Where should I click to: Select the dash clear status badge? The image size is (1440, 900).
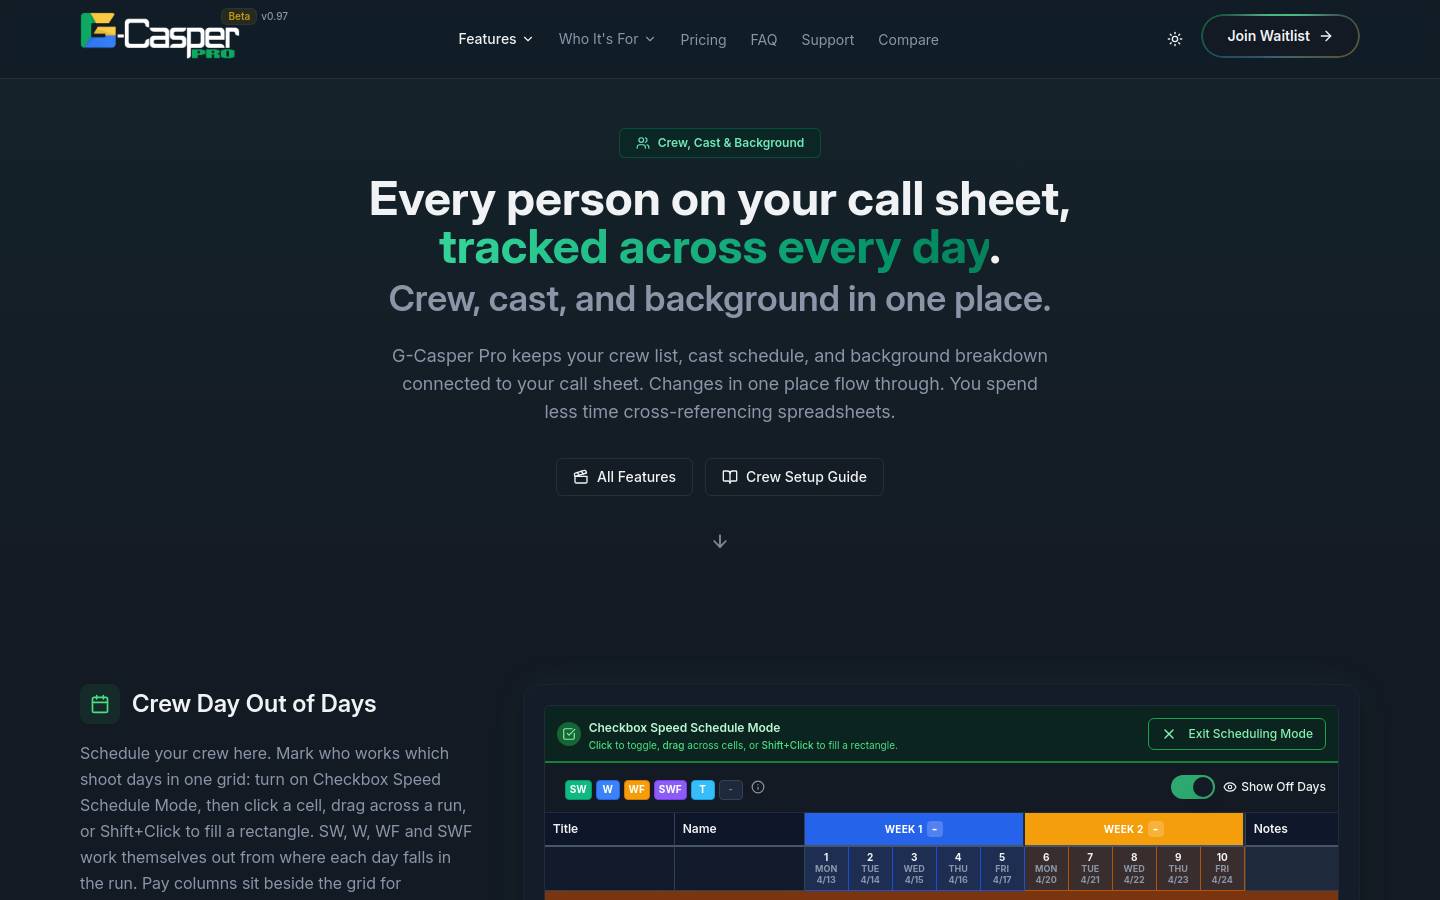click(731, 789)
